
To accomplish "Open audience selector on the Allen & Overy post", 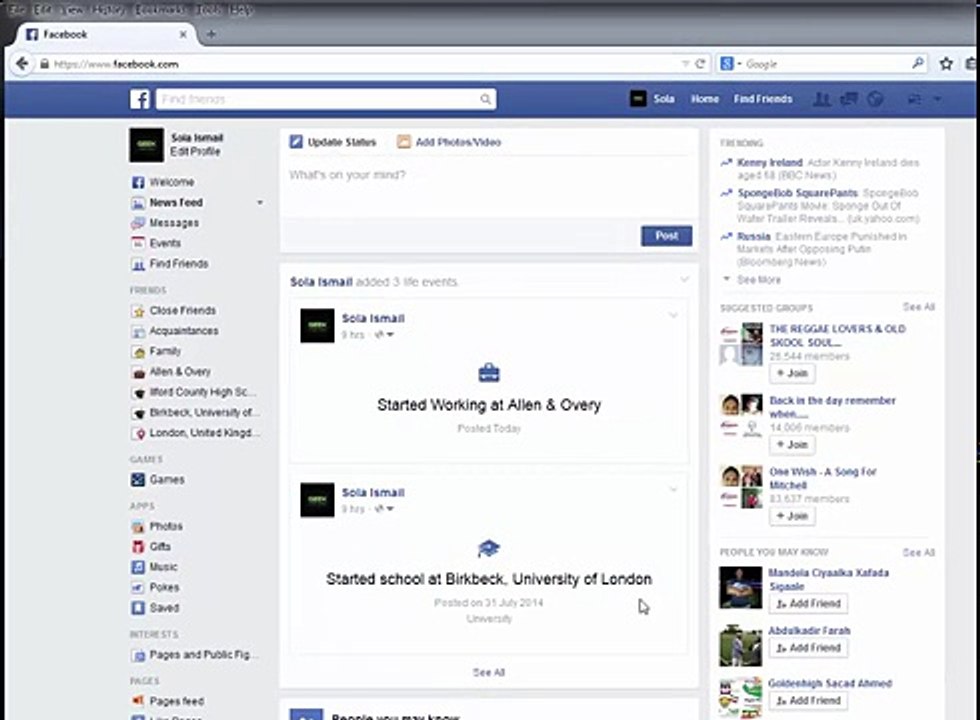I will 384,335.
